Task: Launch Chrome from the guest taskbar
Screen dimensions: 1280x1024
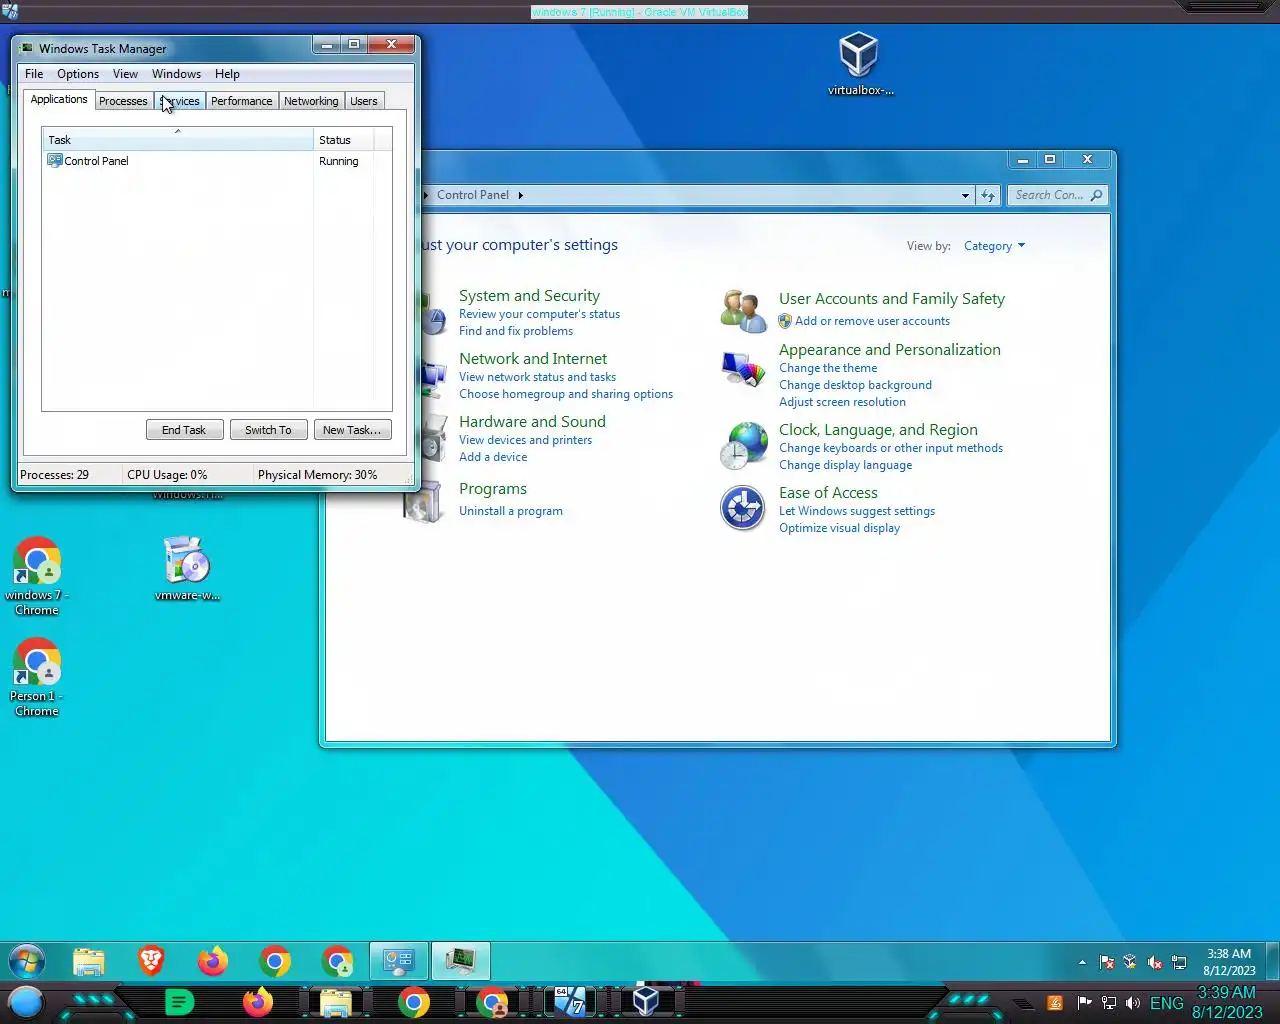Action: point(275,962)
